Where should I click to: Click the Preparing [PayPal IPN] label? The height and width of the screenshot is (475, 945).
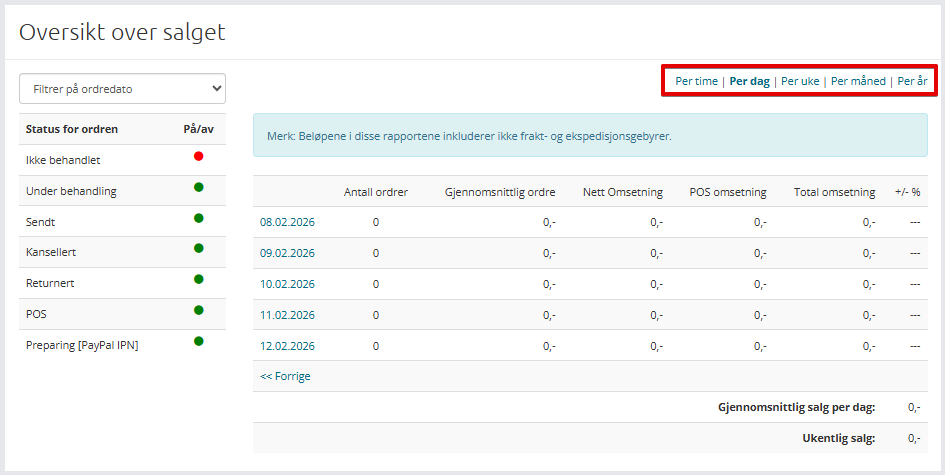click(82, 345)
